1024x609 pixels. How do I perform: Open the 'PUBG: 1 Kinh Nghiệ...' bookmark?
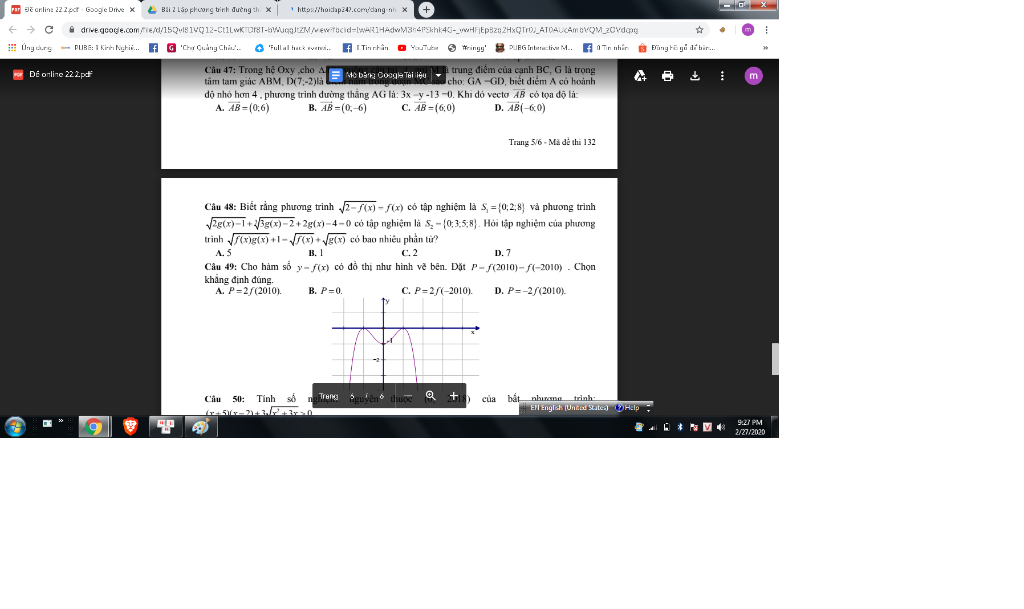pyautogui.click(x=100, y=48)
